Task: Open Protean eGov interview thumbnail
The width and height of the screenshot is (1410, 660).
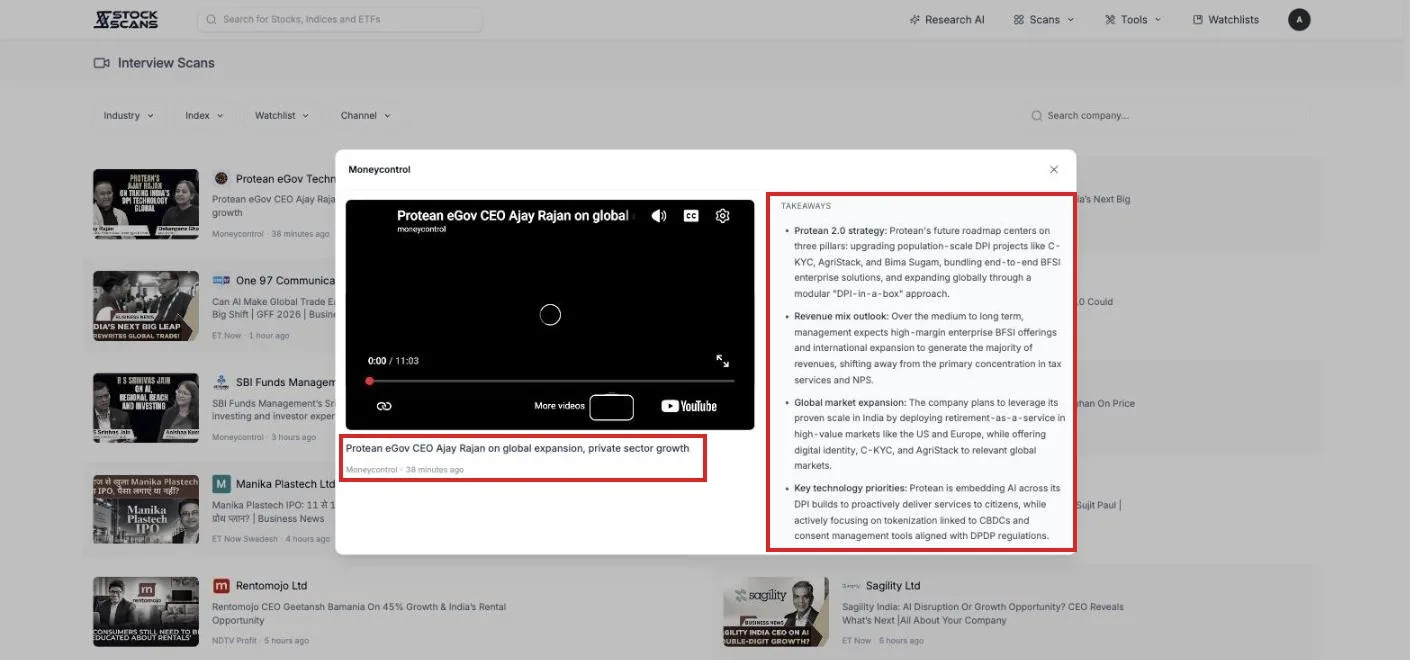Action: point(146,204)
